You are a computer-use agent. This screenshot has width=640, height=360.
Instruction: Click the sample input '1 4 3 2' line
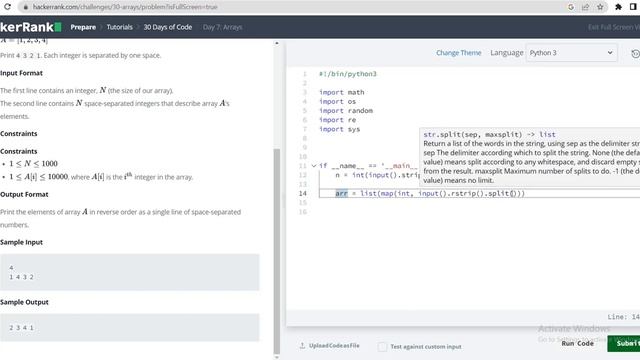tap(22, 277)
